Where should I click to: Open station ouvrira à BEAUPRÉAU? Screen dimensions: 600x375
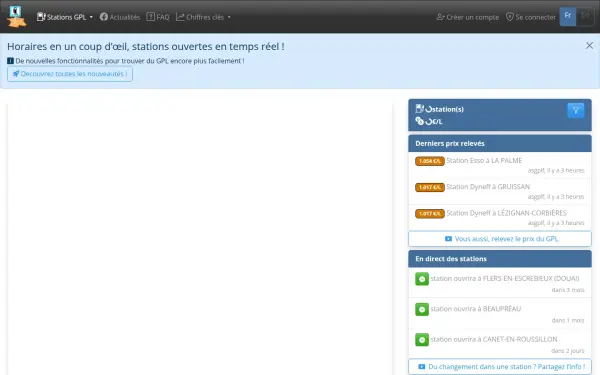[476, 309]
